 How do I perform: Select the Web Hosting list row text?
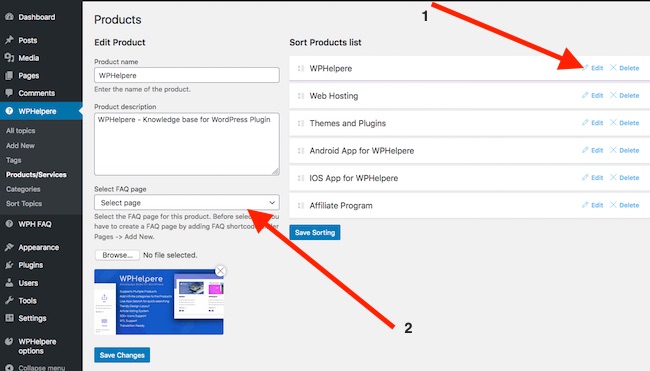(334, 96)
